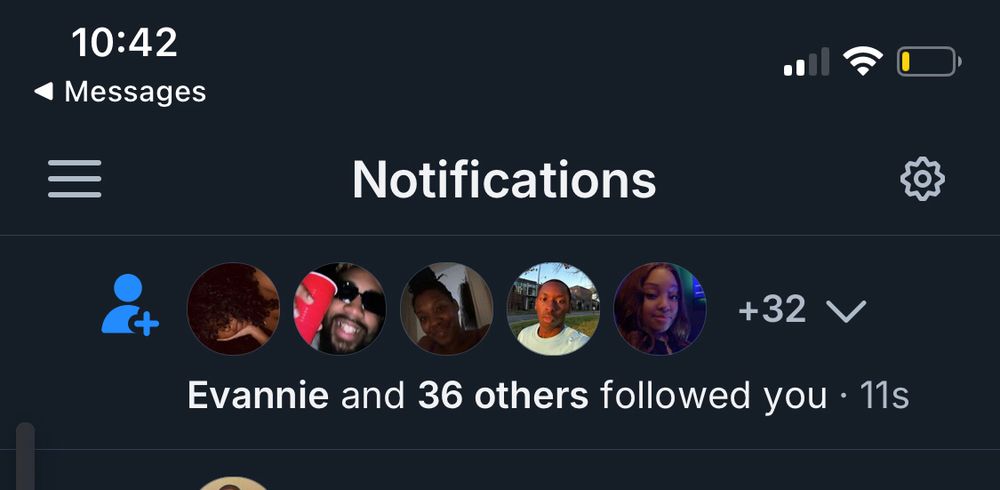Tap the "36 others" text
This screenshot has width=1000, height=490.
[x=503, y=396]
